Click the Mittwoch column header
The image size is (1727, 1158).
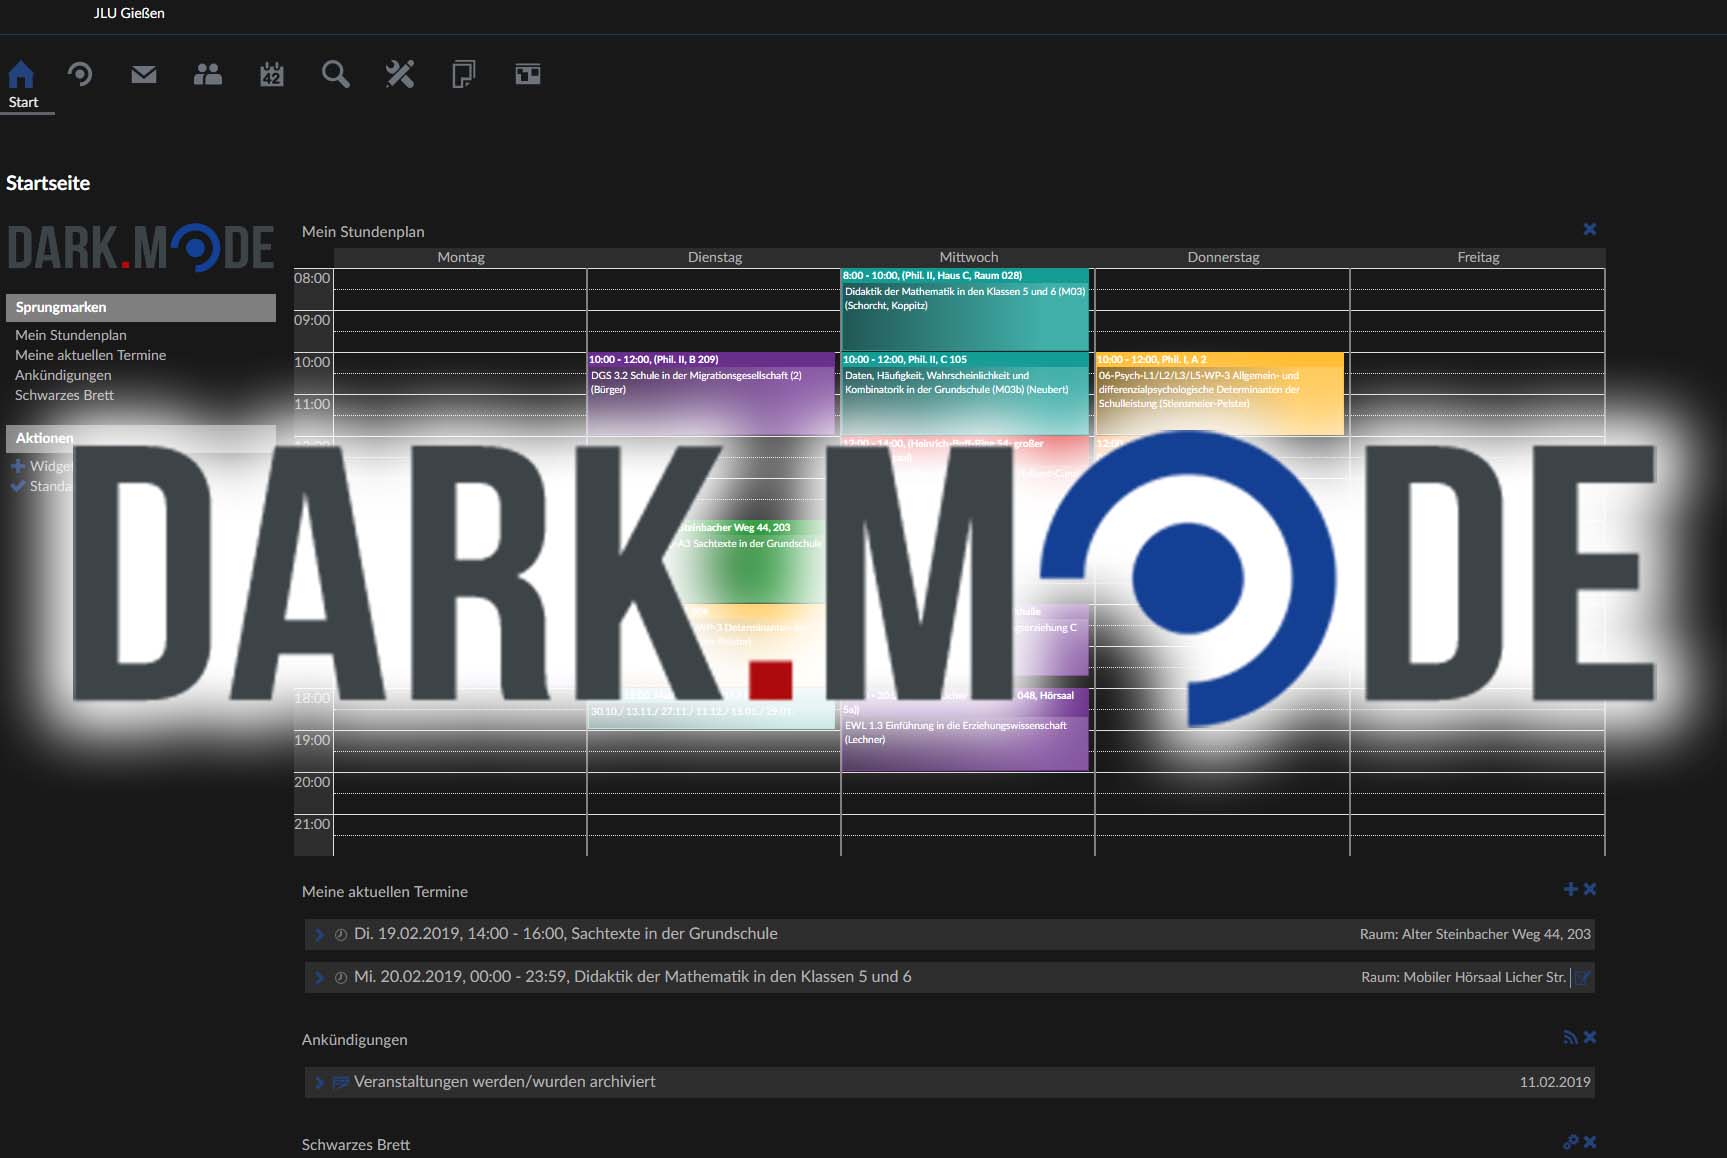[969, 257]
